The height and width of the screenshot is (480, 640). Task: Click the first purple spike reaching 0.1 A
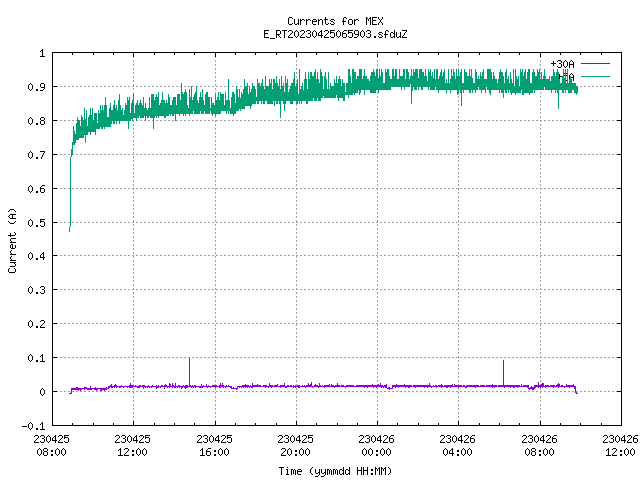point(189,371)
